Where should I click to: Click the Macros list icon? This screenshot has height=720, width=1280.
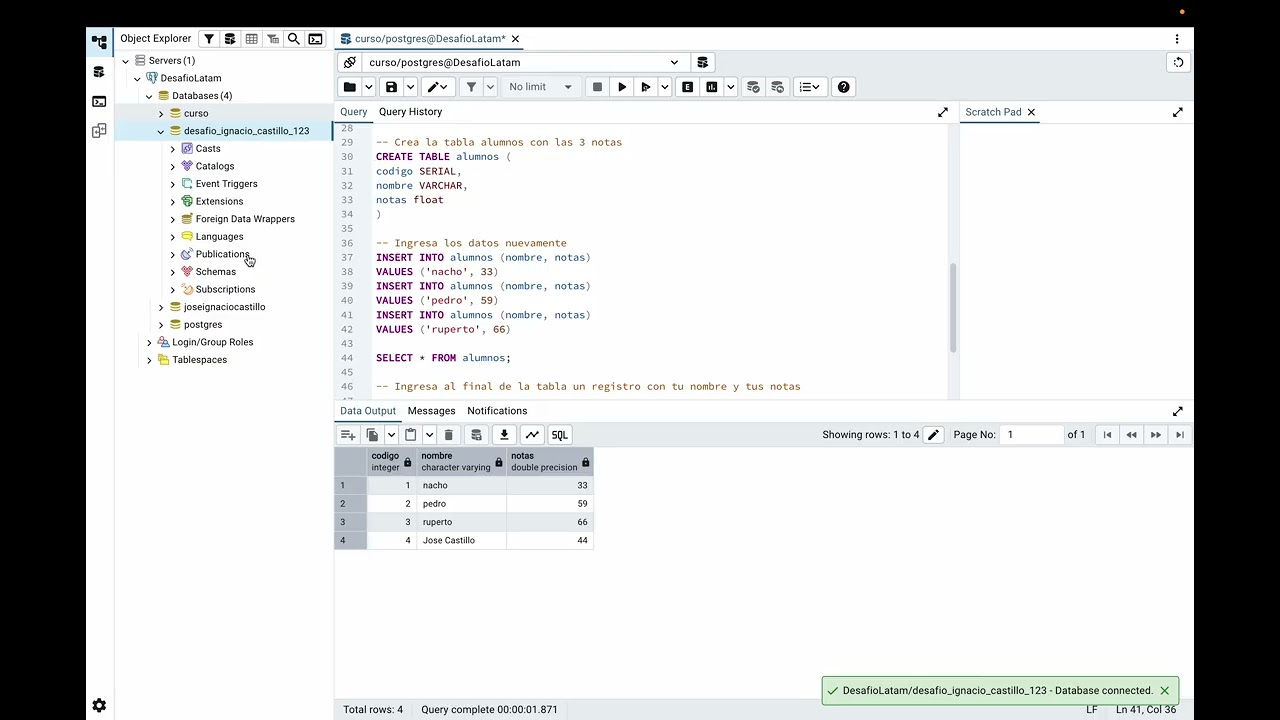[x=810, y=87]
